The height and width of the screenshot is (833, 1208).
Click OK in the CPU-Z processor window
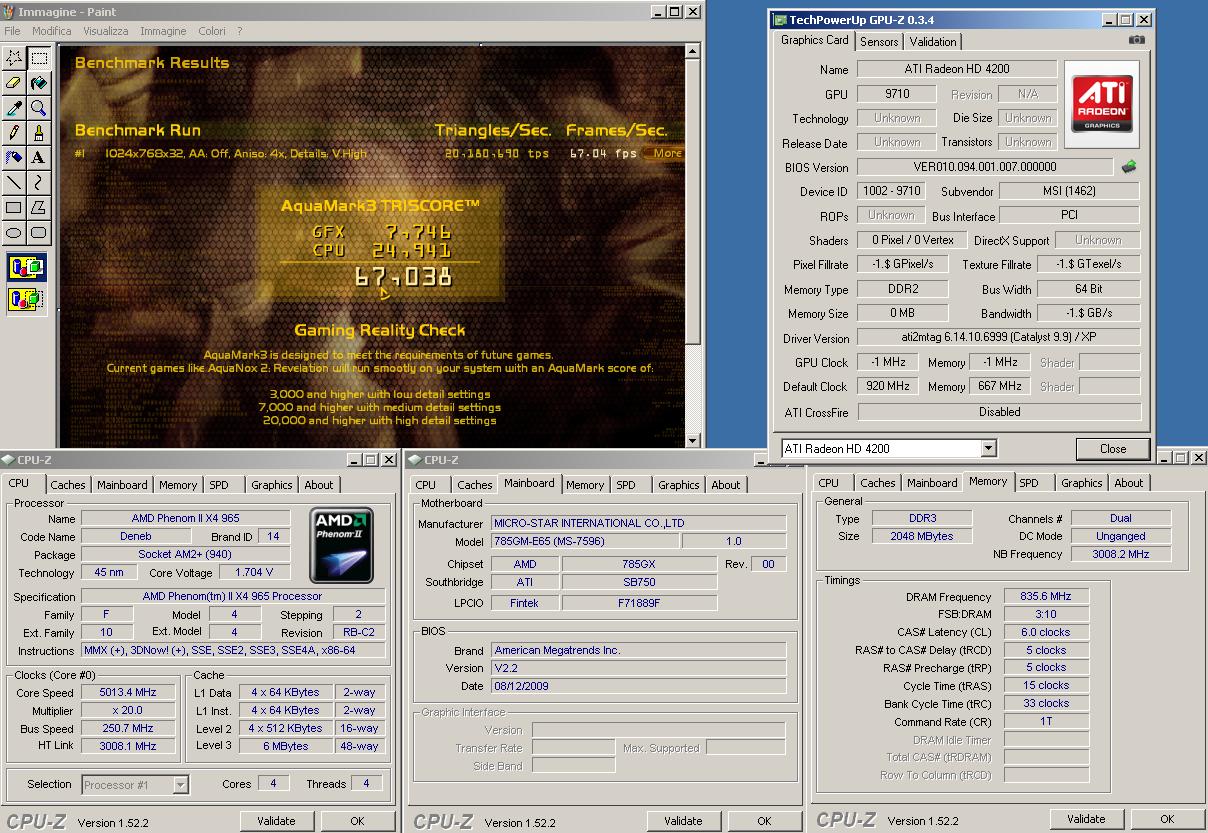357,821
